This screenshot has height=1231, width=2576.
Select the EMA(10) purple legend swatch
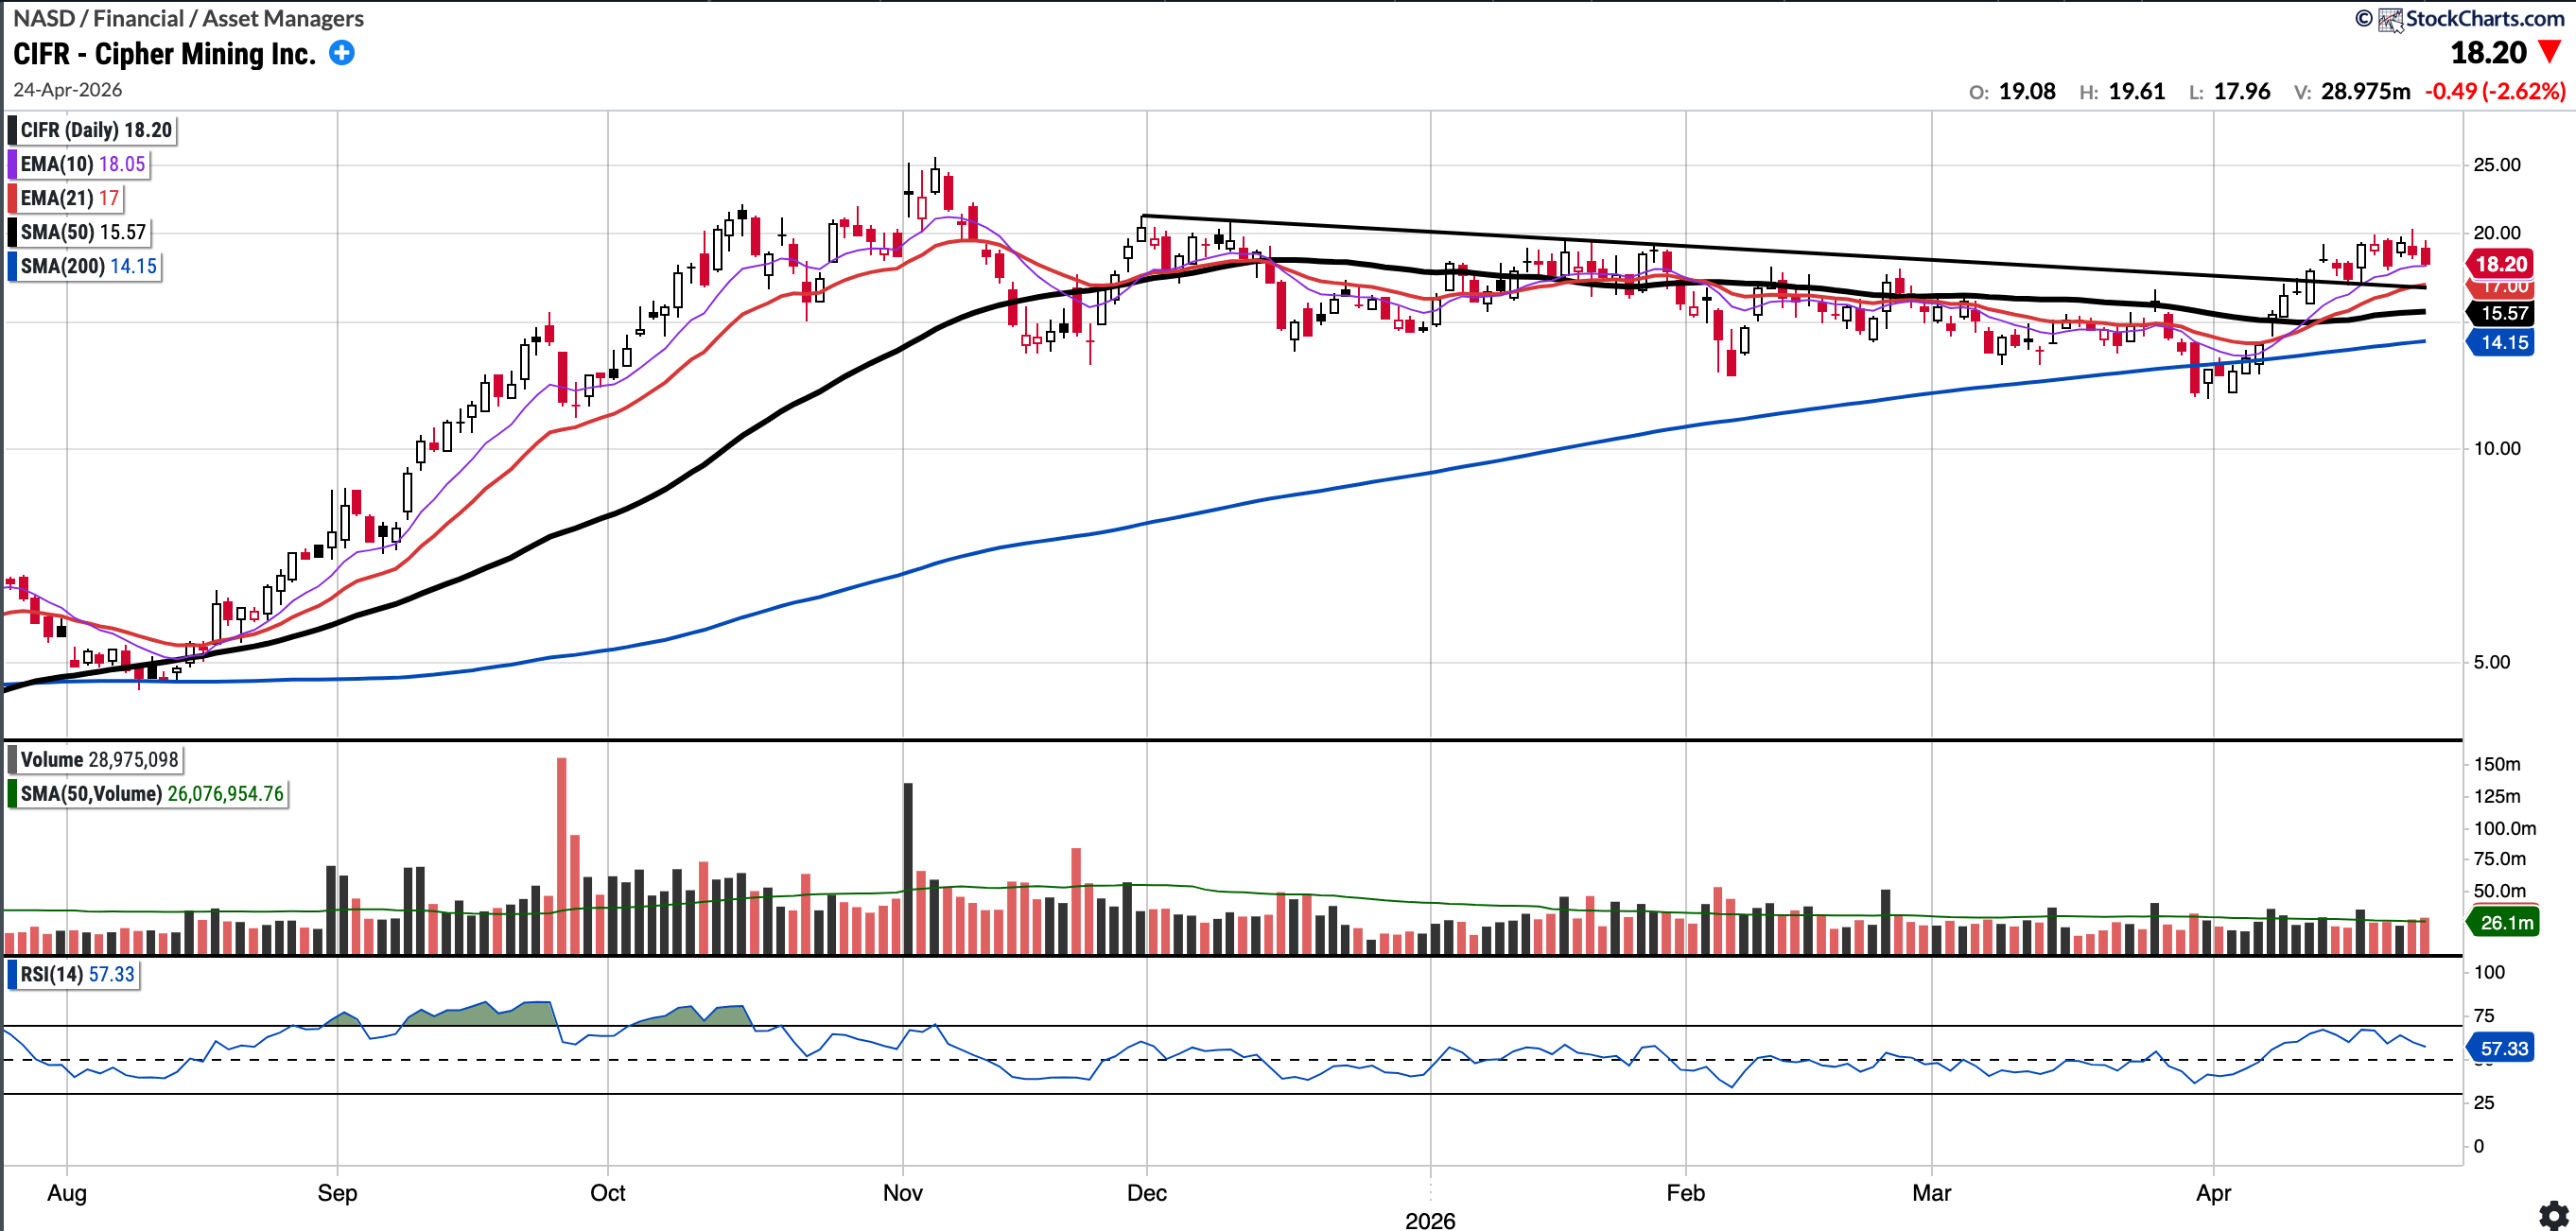point(12,164)
